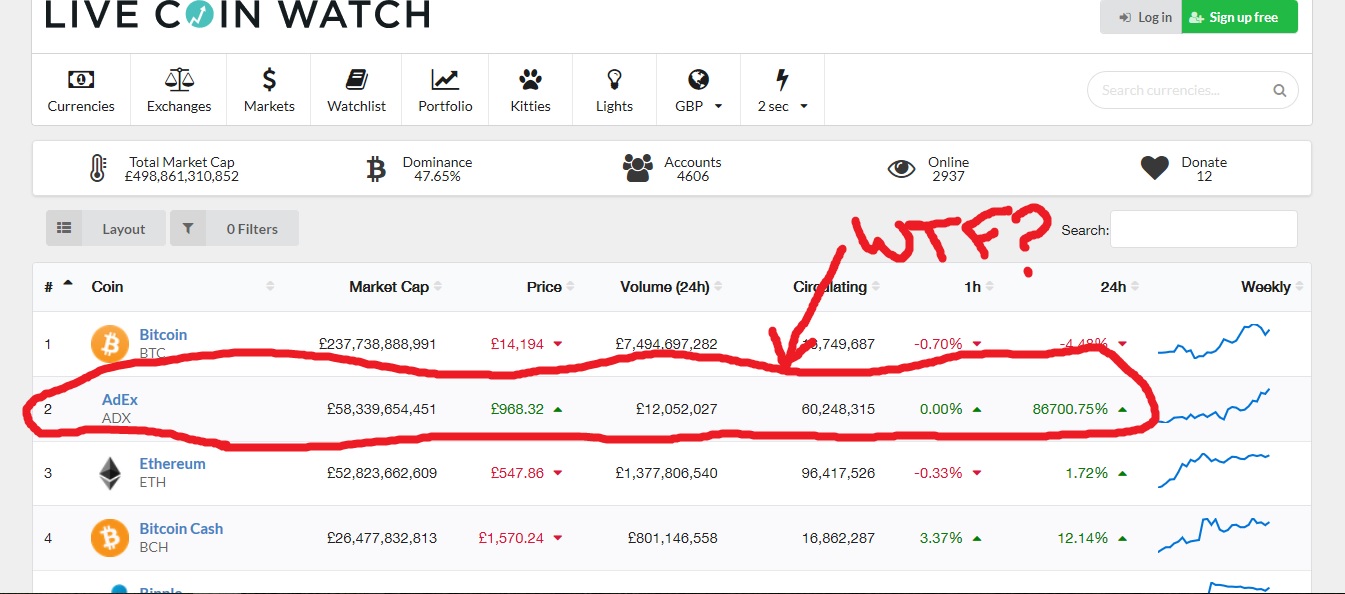
Task: Click Bitcoin Cash weekly sparkline chart
Action: click(1214, 534)
